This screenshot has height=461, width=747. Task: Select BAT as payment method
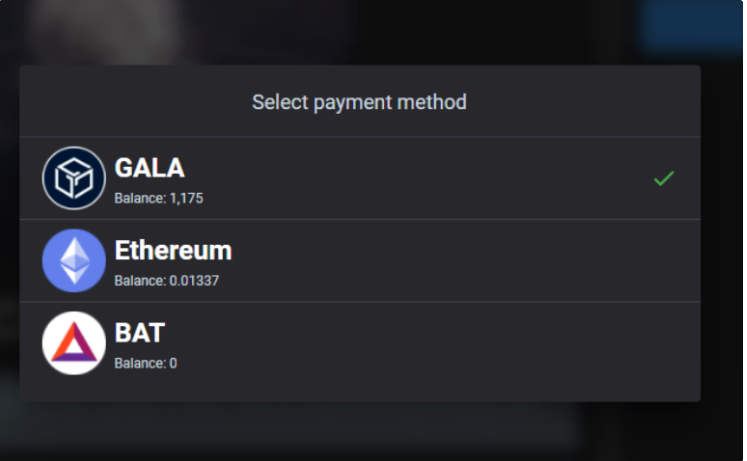pos(360,343)
